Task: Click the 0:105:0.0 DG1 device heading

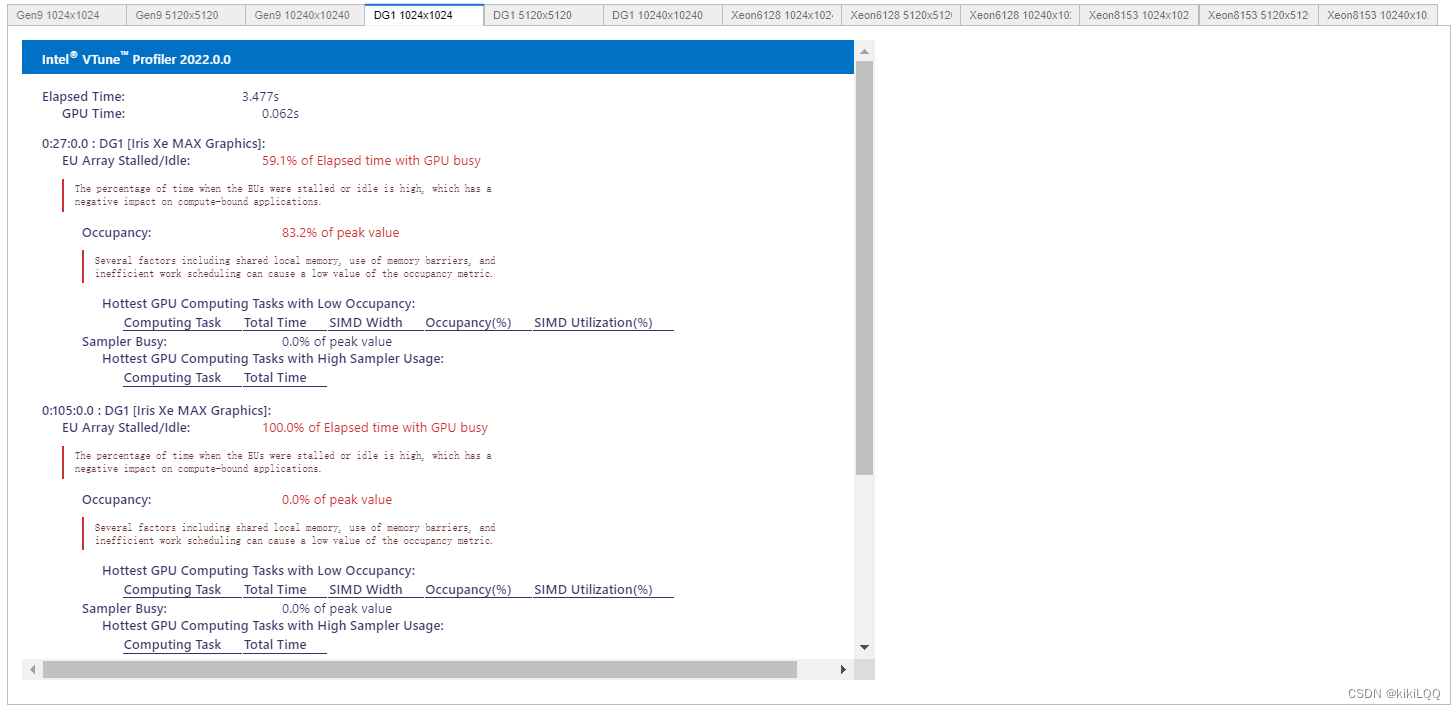Action: [156, 411]
